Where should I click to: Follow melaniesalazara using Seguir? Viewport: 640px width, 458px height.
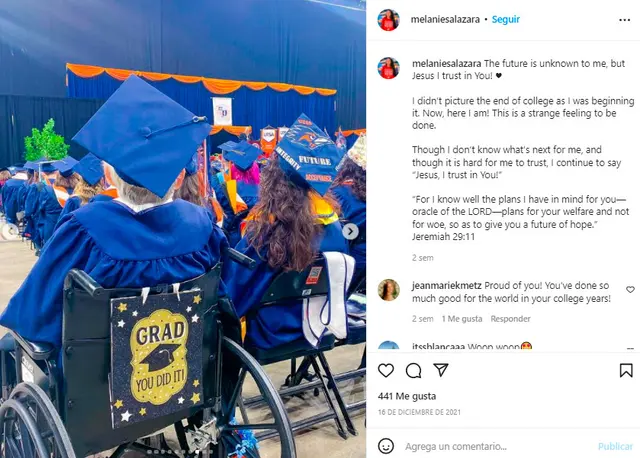click(506, 19)
